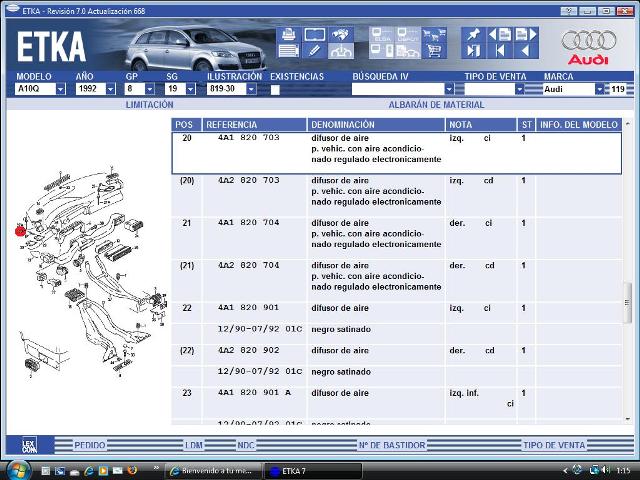Switch to the ETKA 7 taskbar button

[313, 471]
